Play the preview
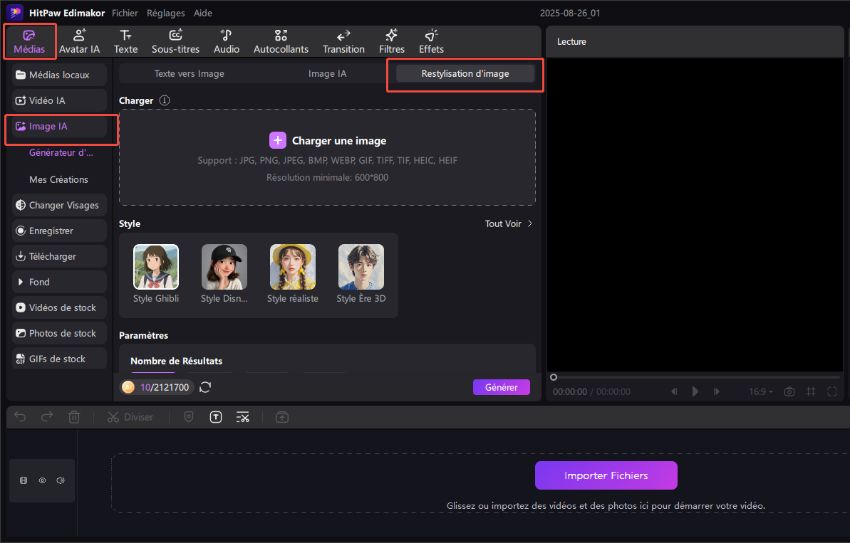 (x=695, y=391)
